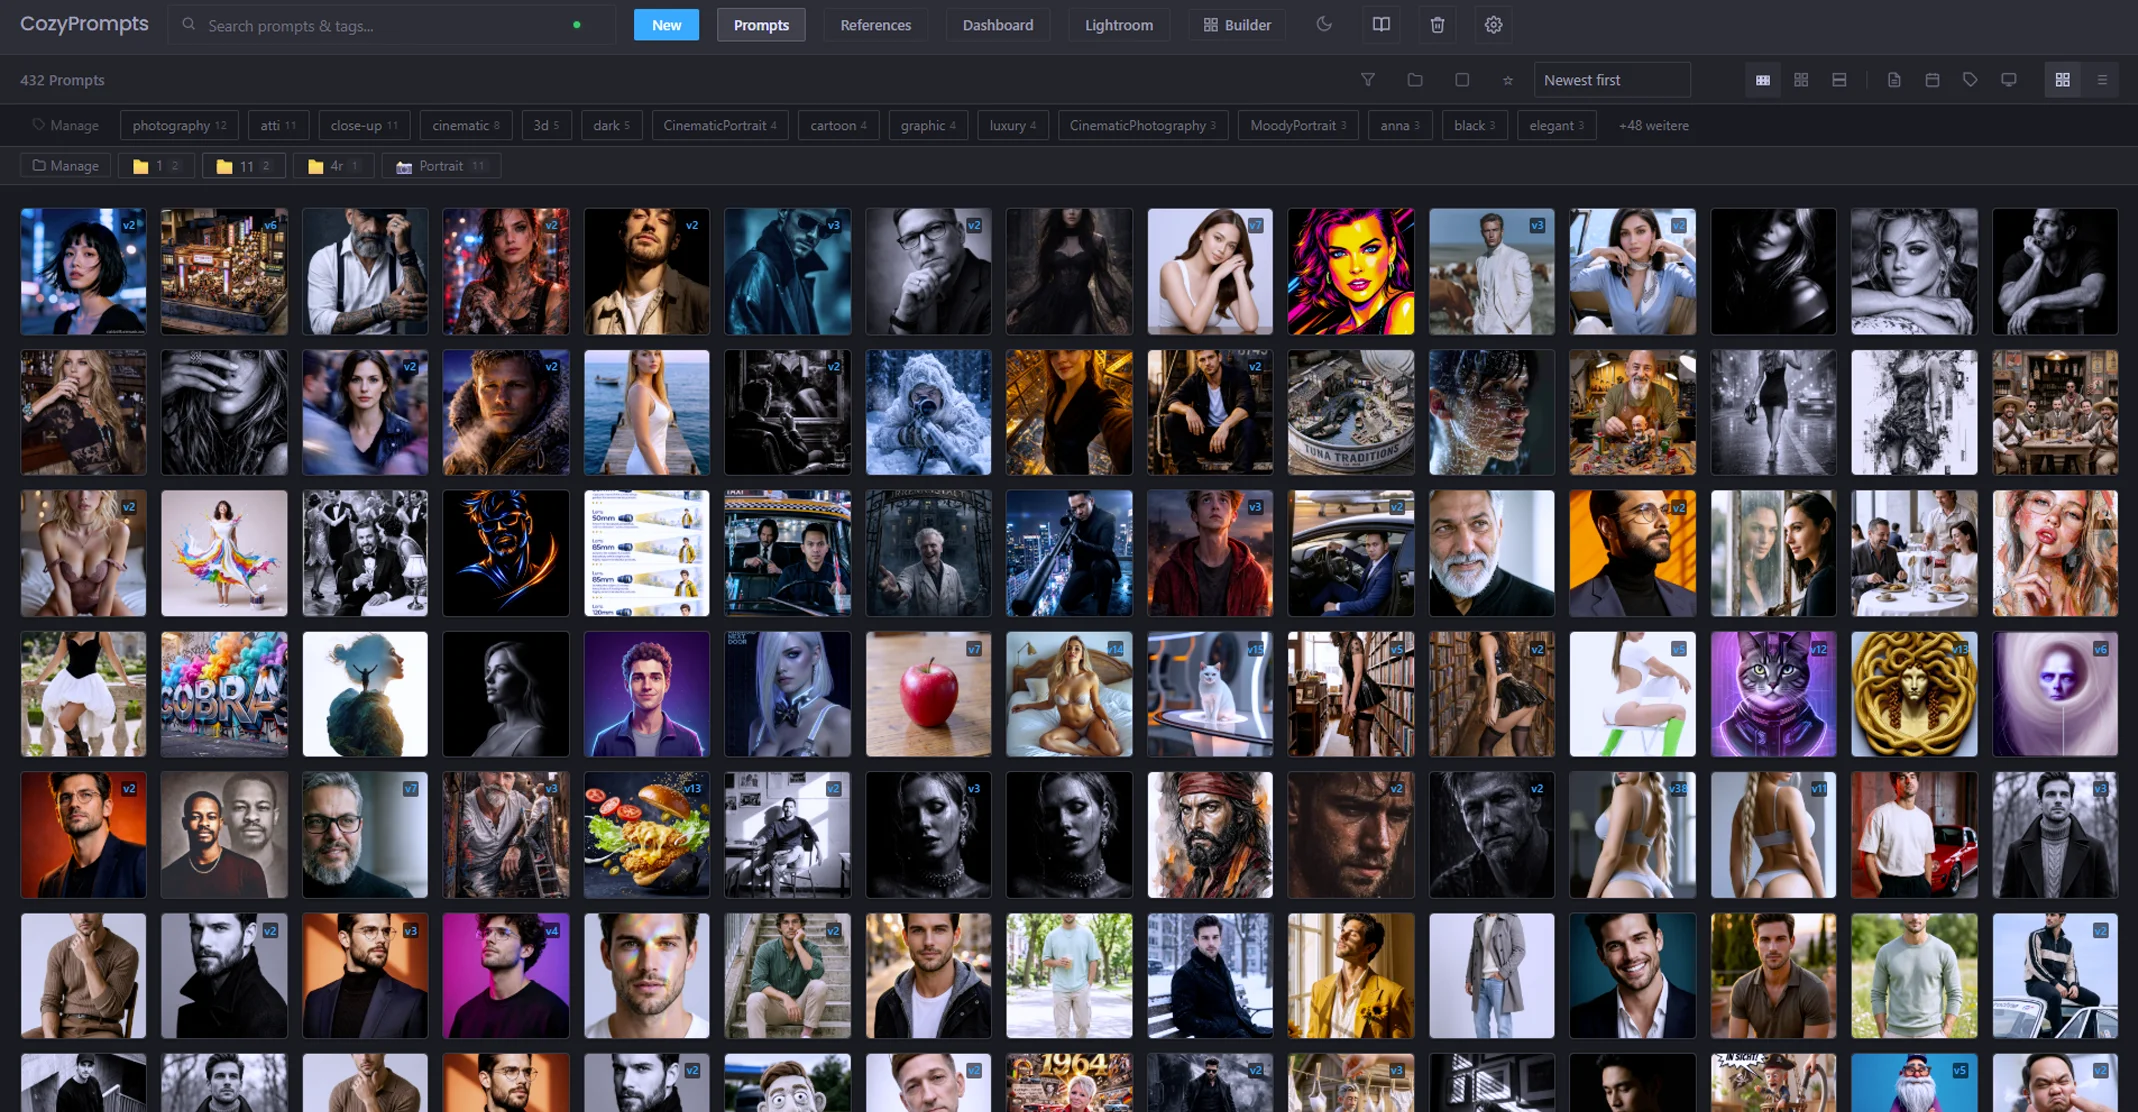
Task: Open the calendar icon in the view toolbar
Action: point(1933,80)
